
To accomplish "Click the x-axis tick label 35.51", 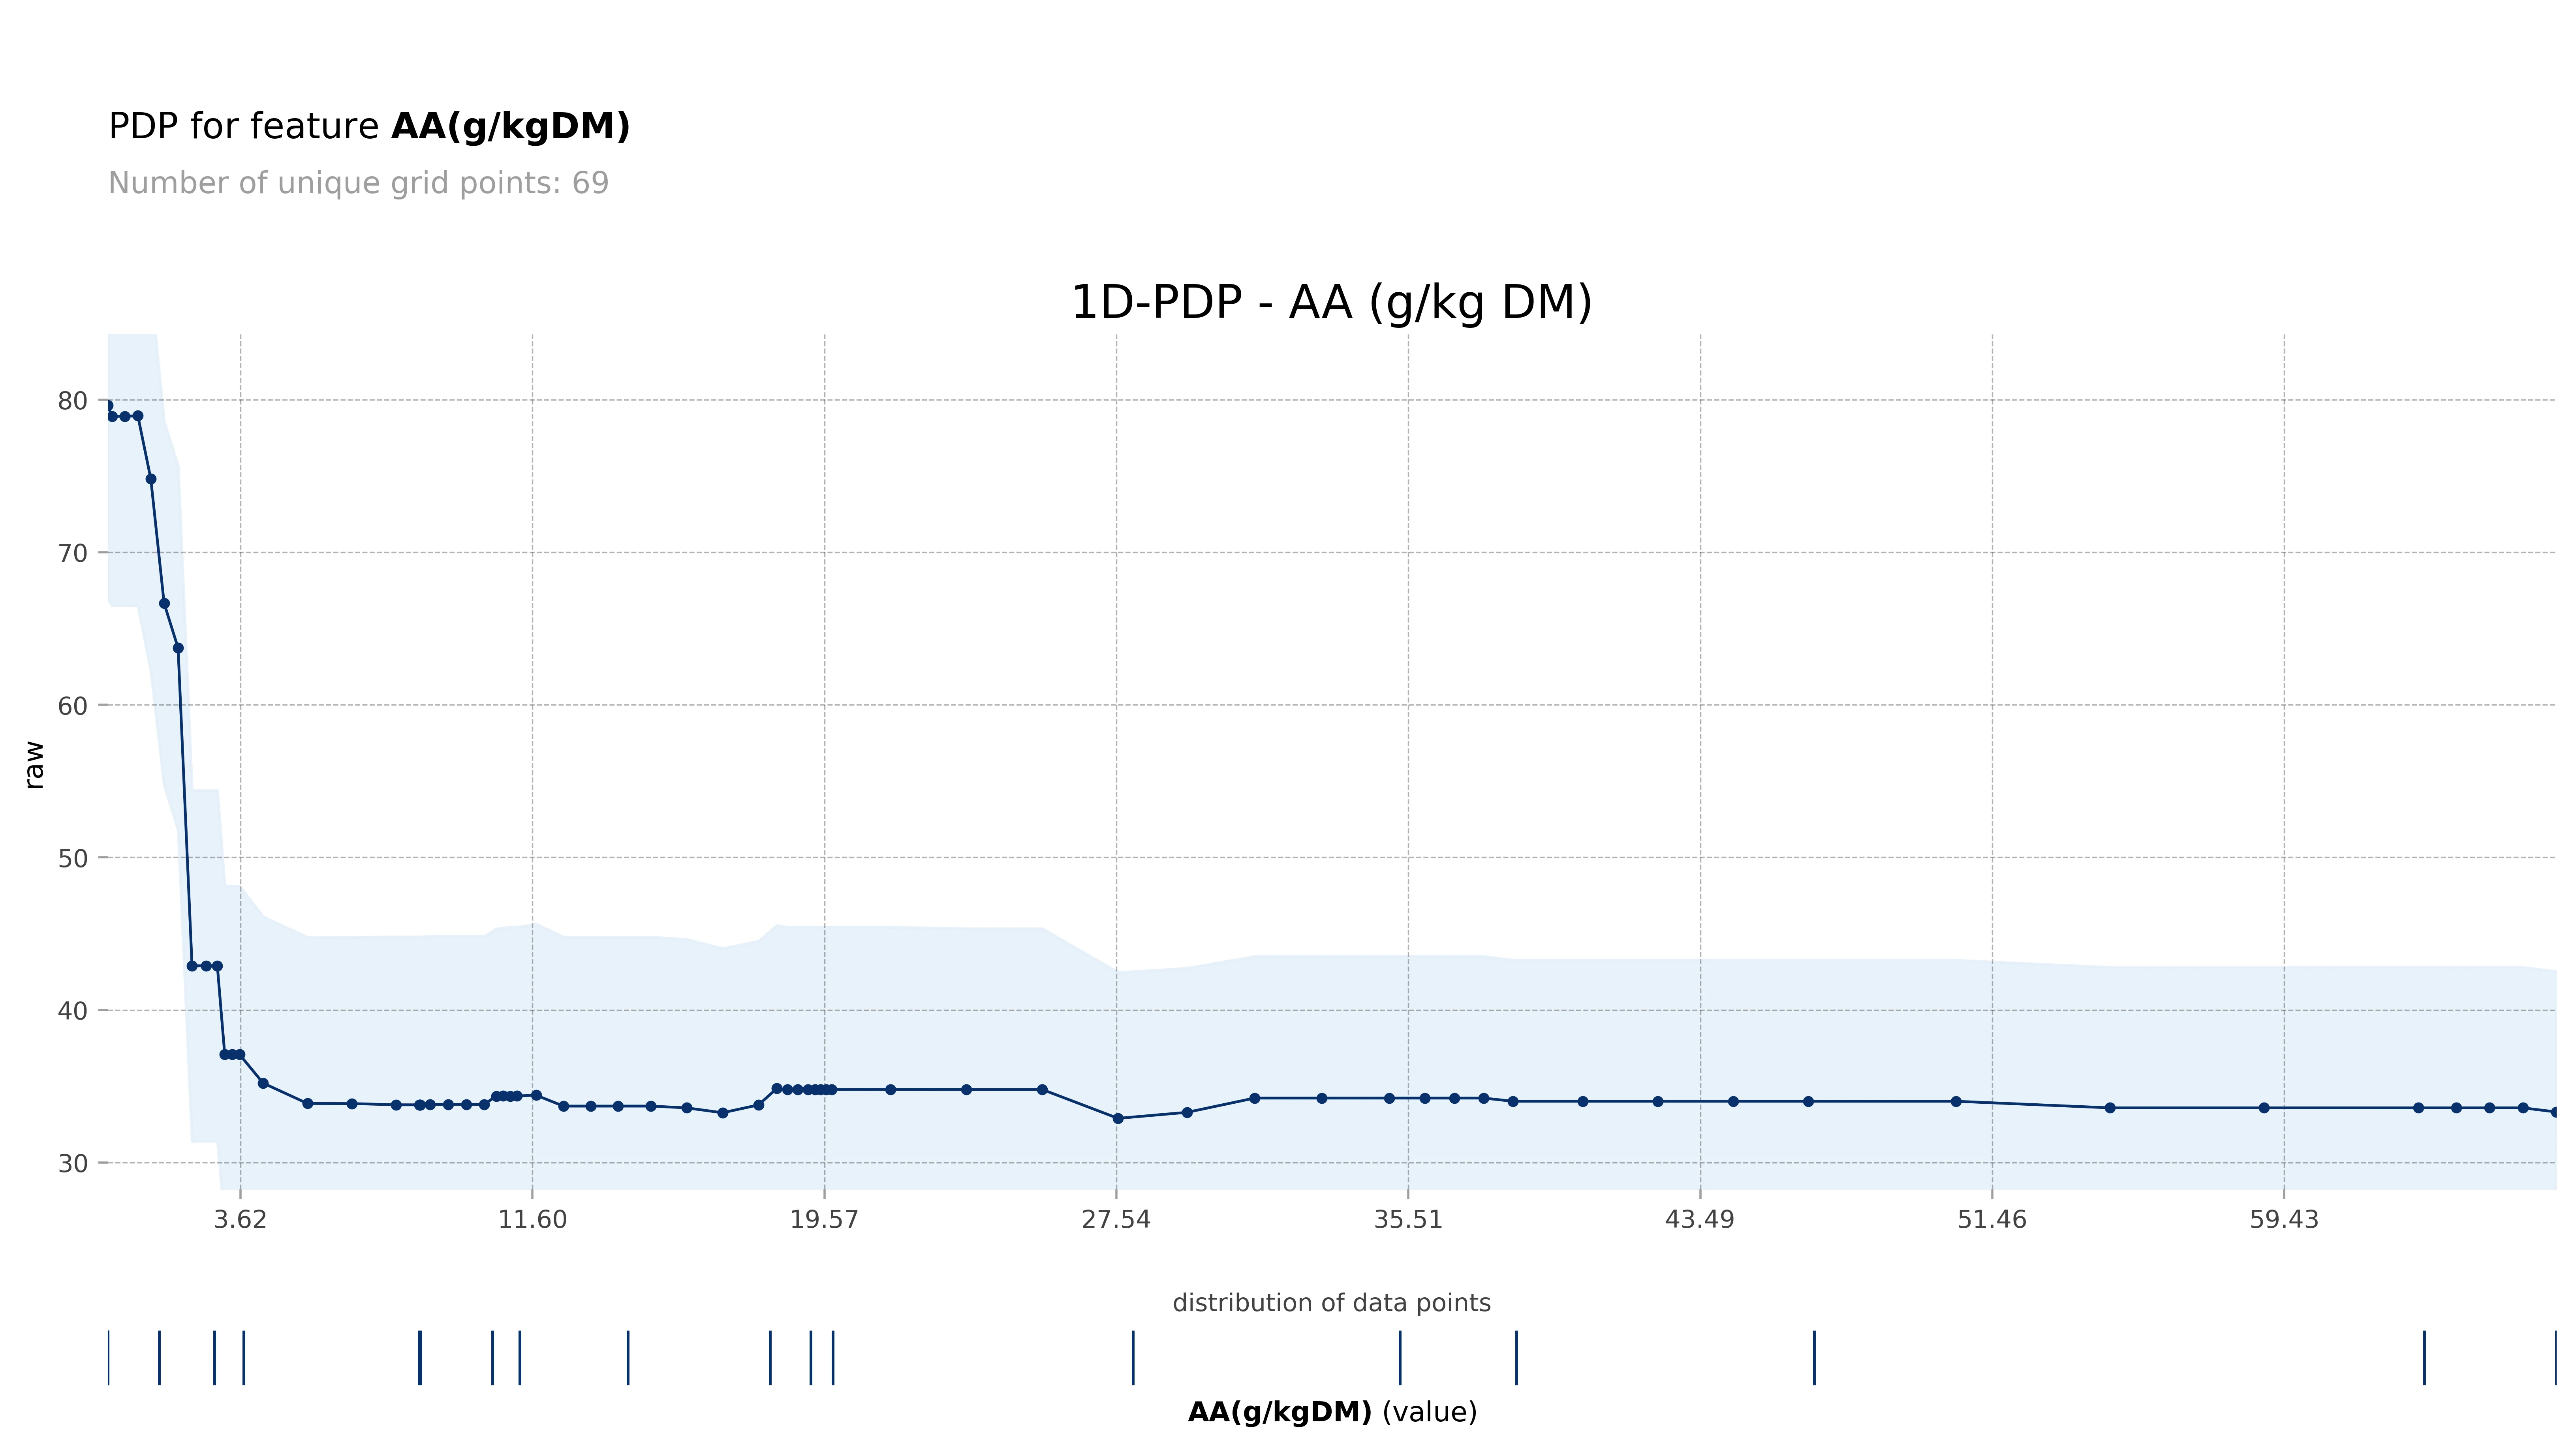I will [1408, 1220].
